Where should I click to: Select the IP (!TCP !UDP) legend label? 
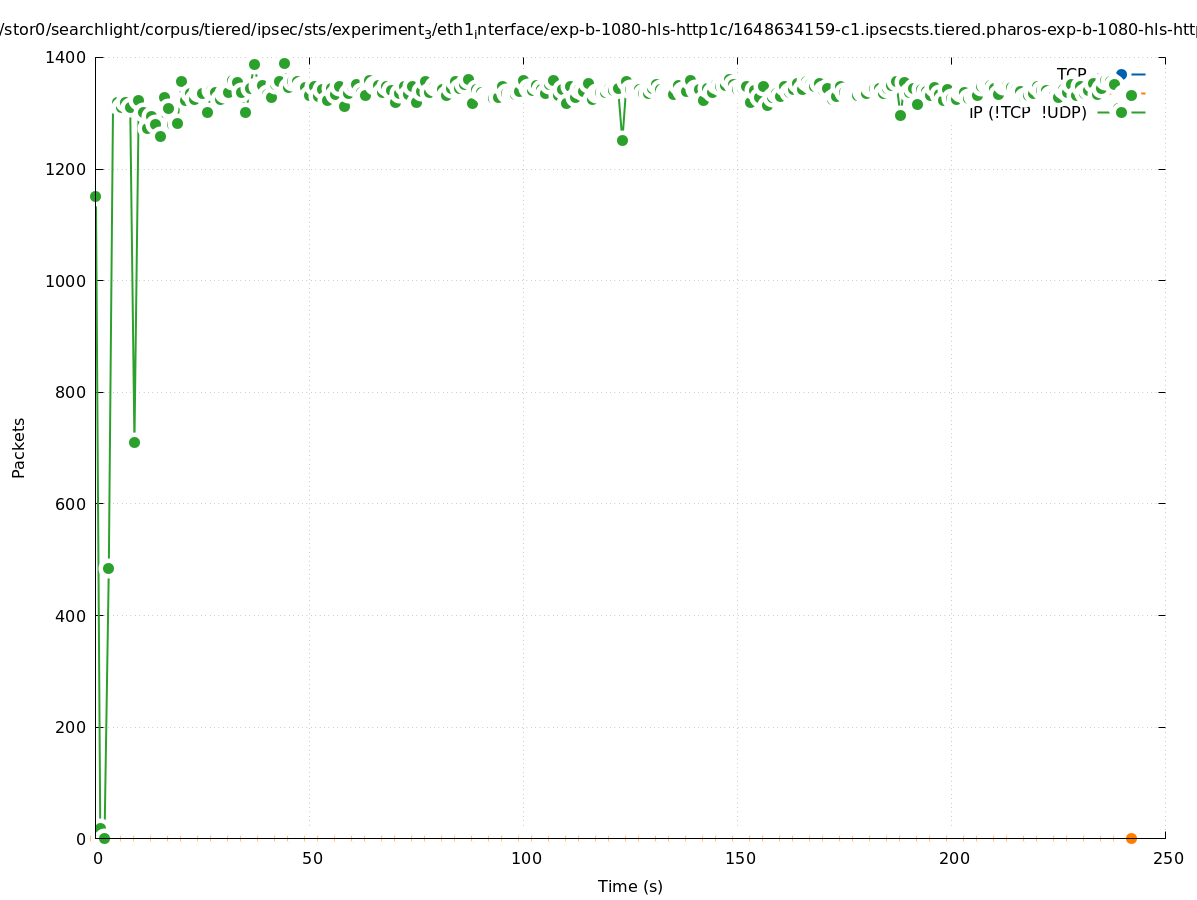pos(1027,113)
